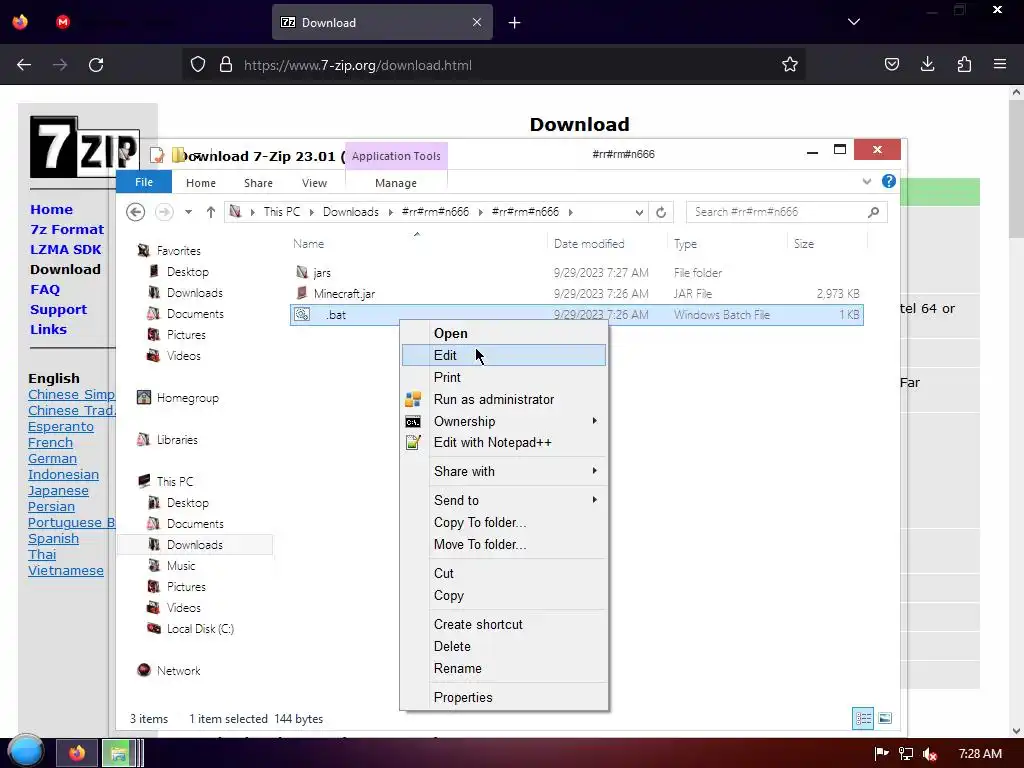Expand the Explorer ribbon chevron
This screenshot has width=1024, height=768.
pyautogui.click(x=867, y=182)
